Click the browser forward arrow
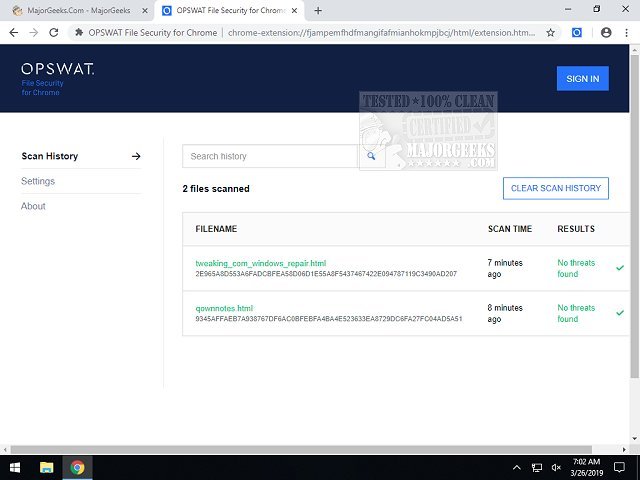Screen dimensions: 640x480 pyautogui.click(x=33, y=33)
